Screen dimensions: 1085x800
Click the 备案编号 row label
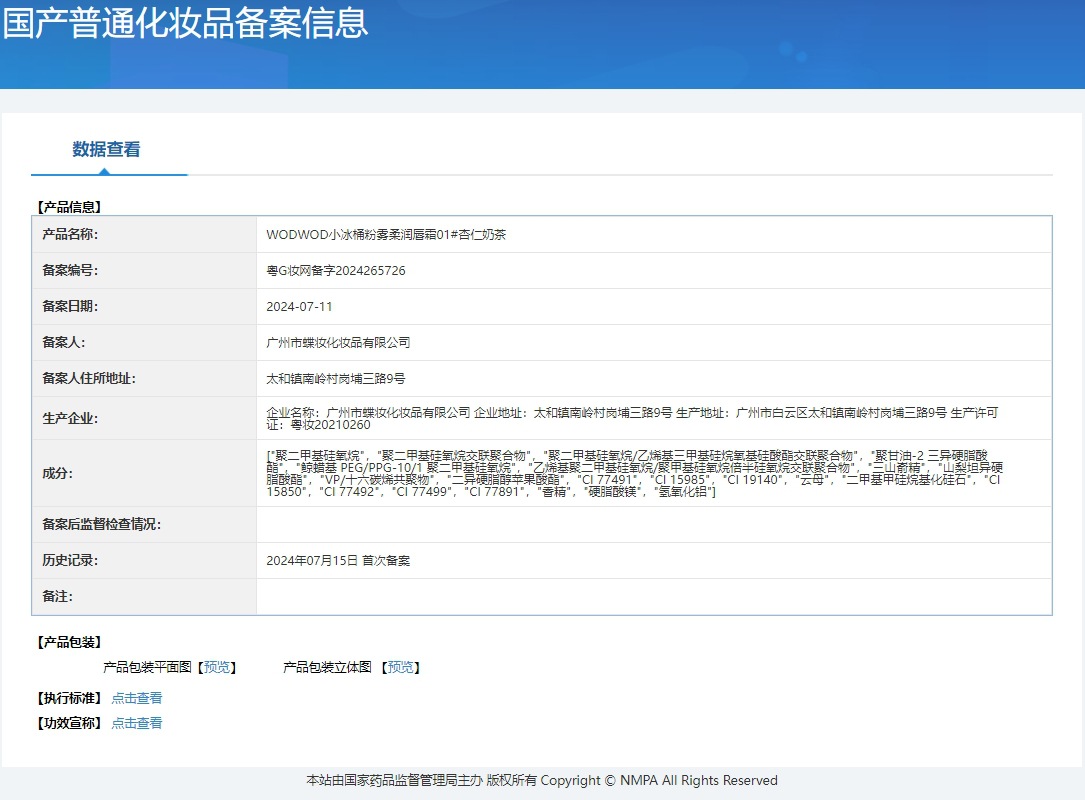70,271
